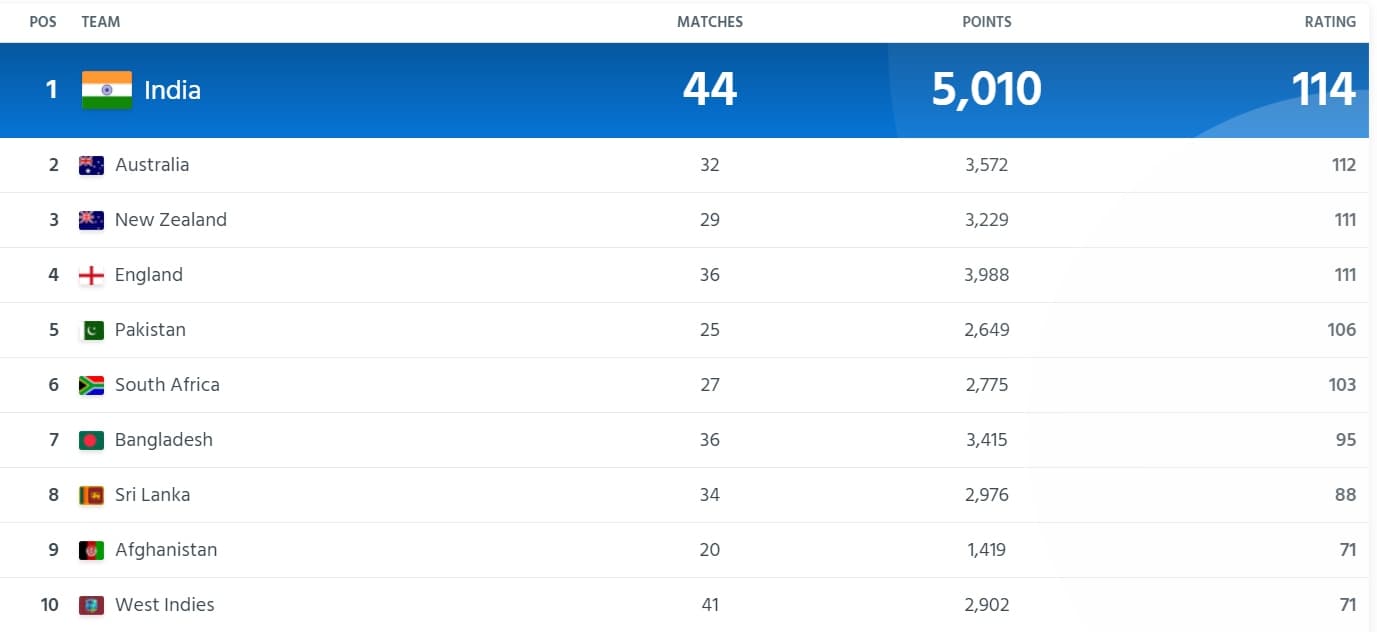Image resolution: width=1377 pixels, height=632 pixels.
Task: Click the POINTS column header
Action: (987, 22)
